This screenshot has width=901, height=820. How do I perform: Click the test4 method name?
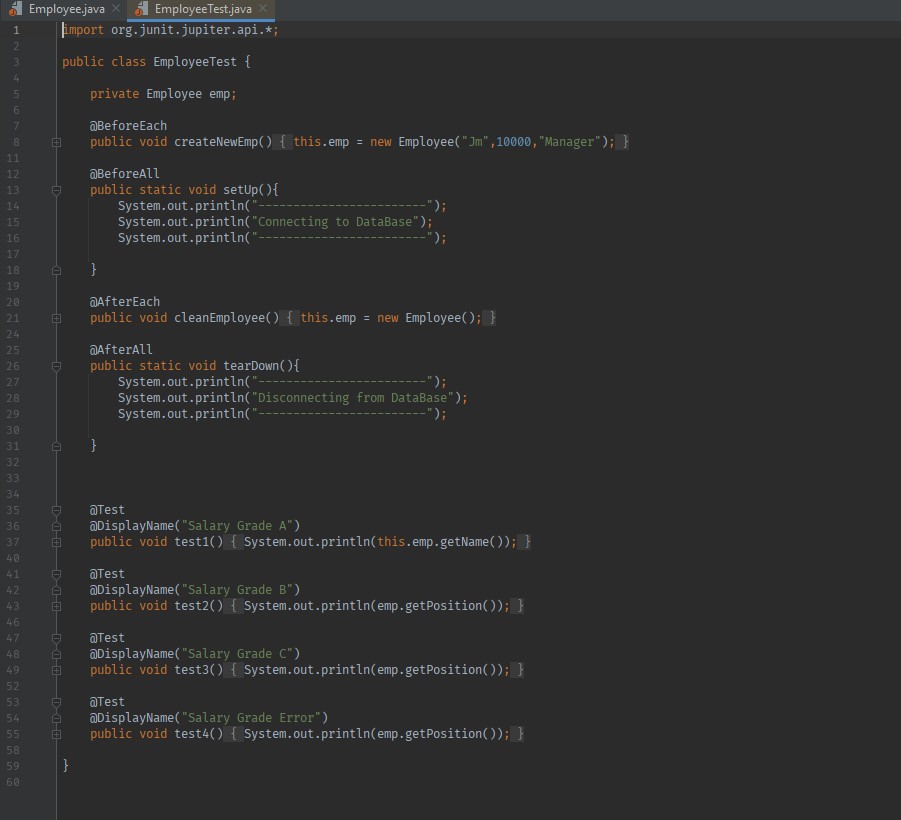tap(191, 734)
